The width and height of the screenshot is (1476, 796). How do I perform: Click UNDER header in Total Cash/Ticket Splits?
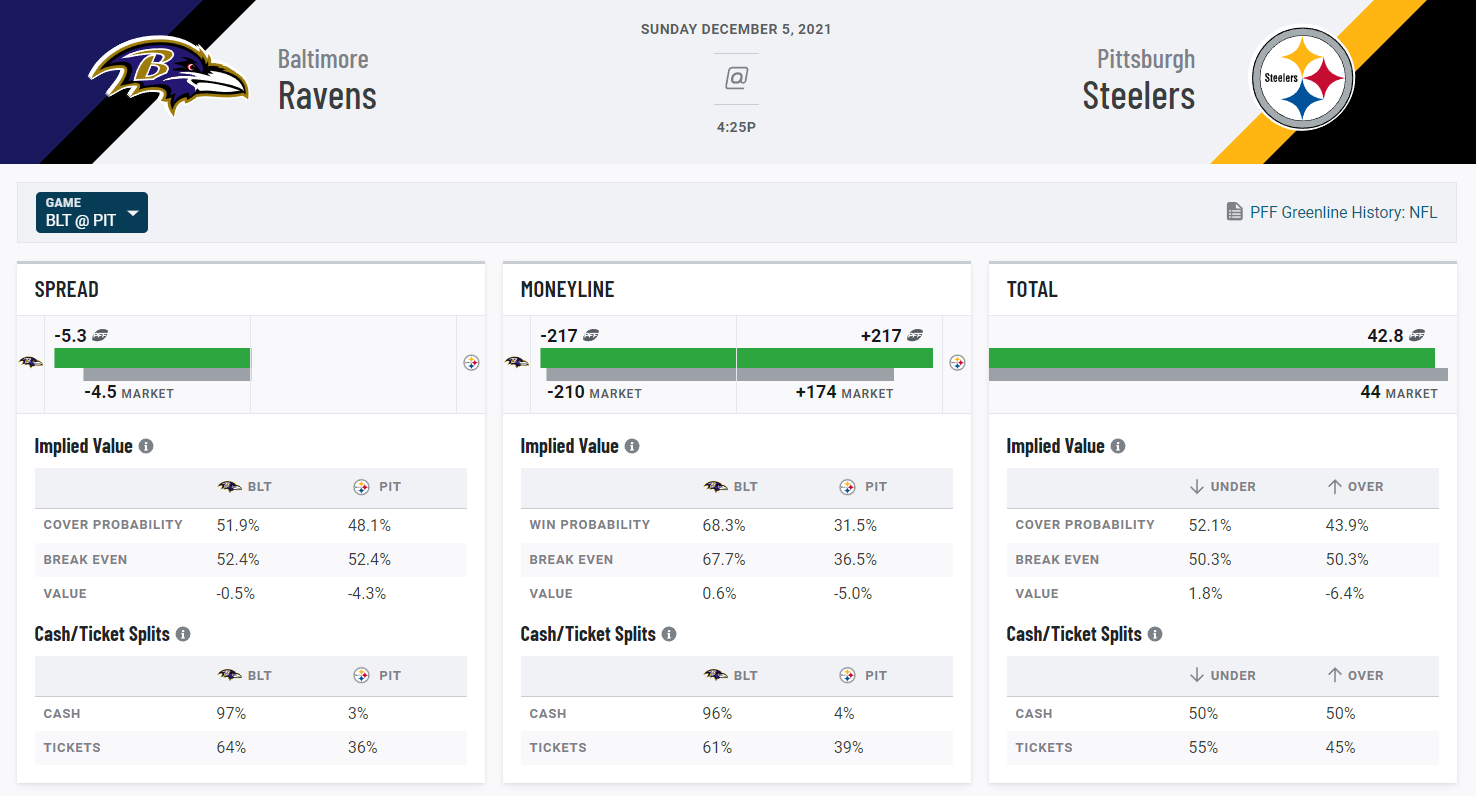click(x=1222, y=675)
